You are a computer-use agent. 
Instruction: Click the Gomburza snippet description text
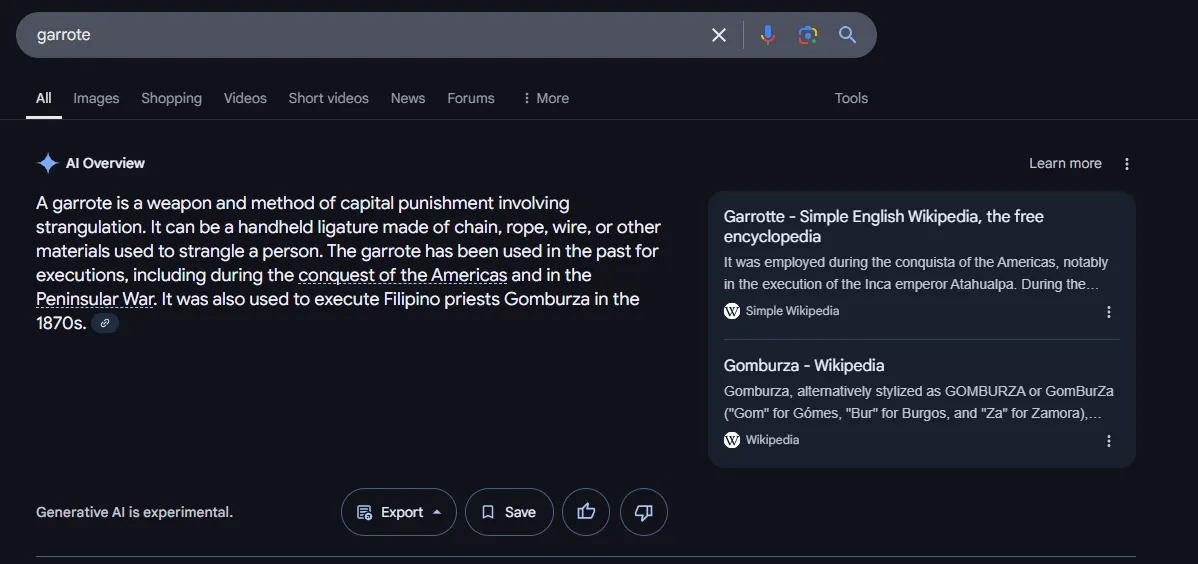tap(918, 403)
